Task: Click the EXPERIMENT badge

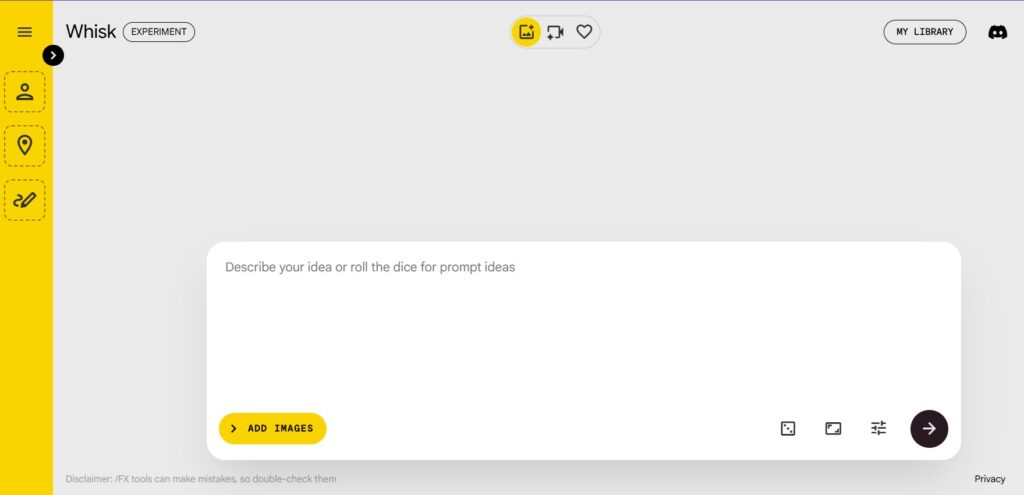Action: tap(159, 32)
